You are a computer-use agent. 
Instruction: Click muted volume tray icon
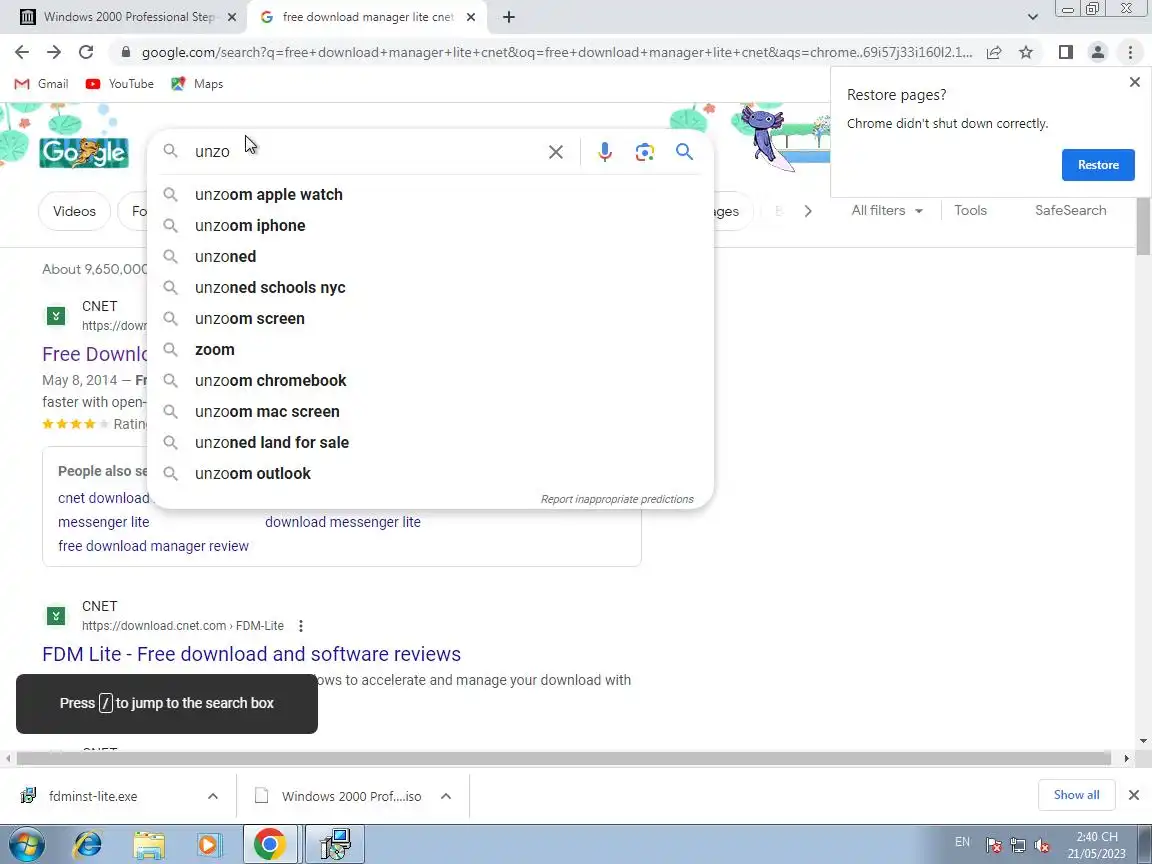point(1042,845)
